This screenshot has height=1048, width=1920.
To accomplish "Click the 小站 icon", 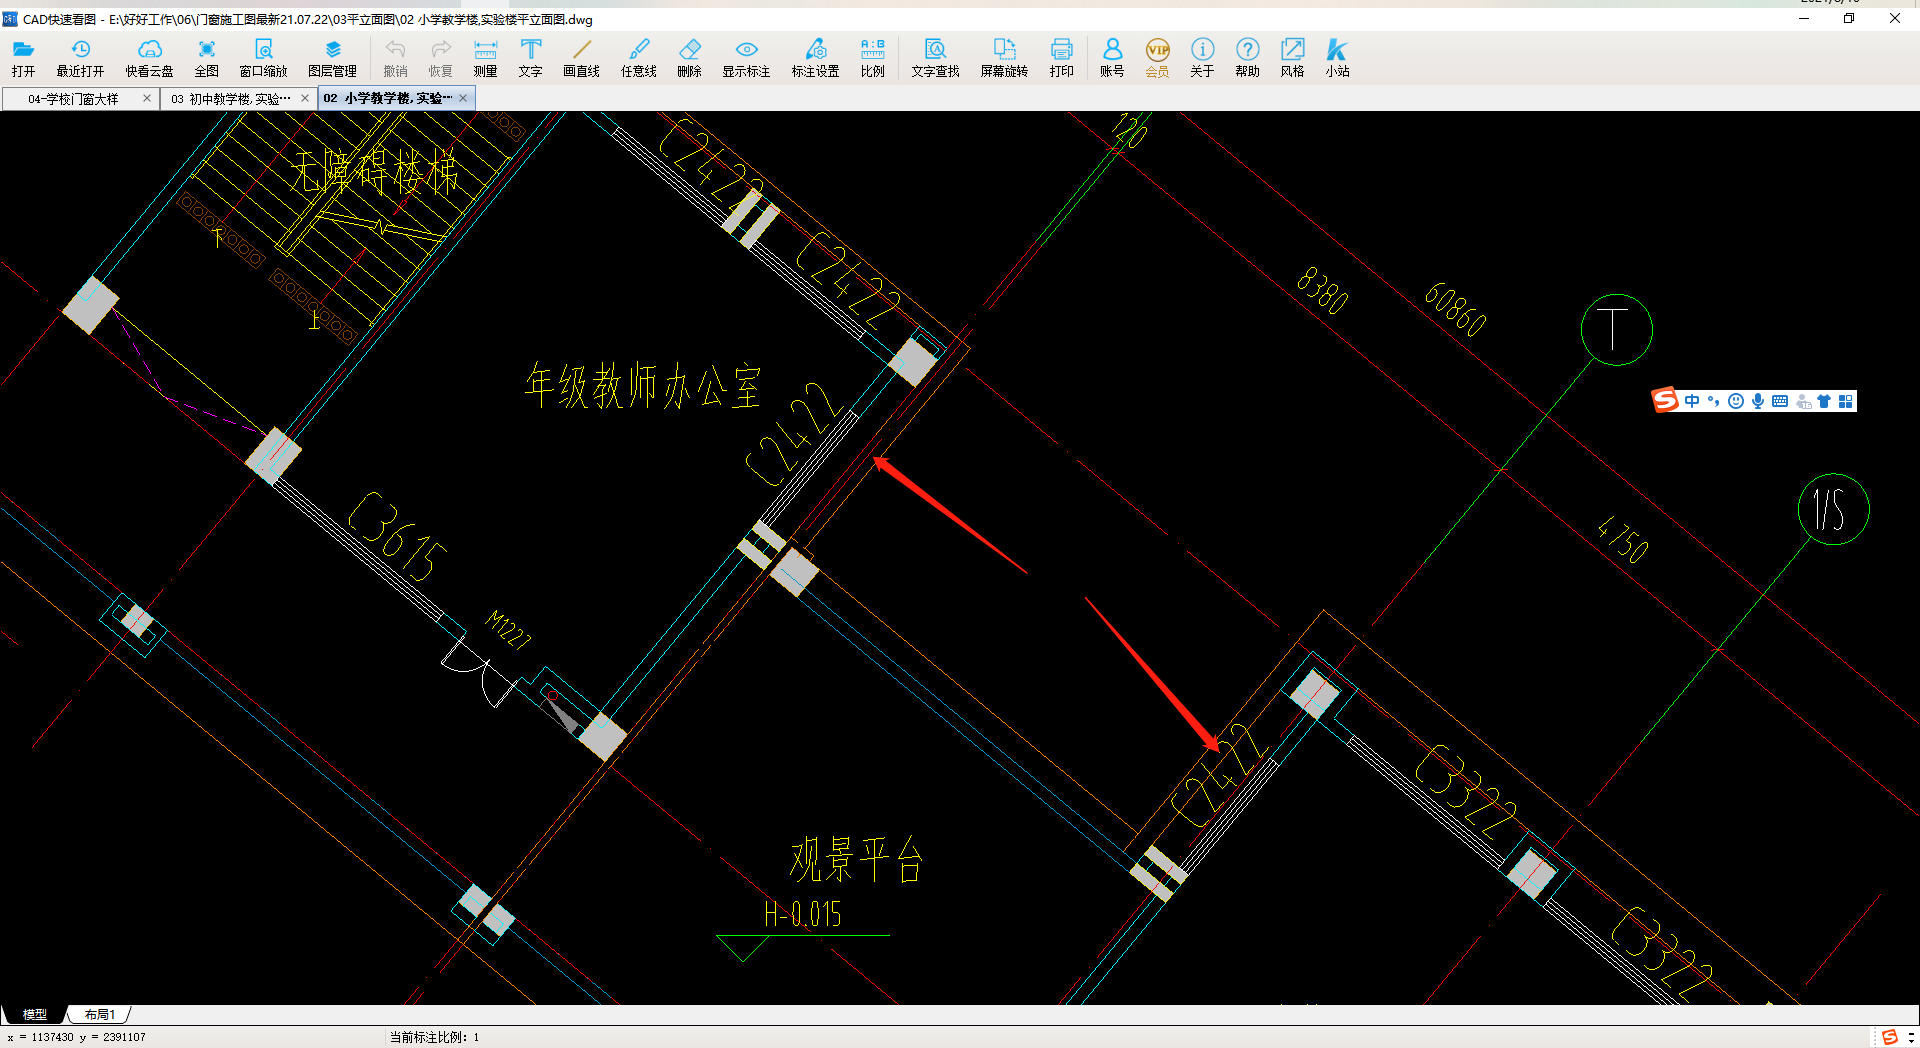I will [x=1337, y=58].
